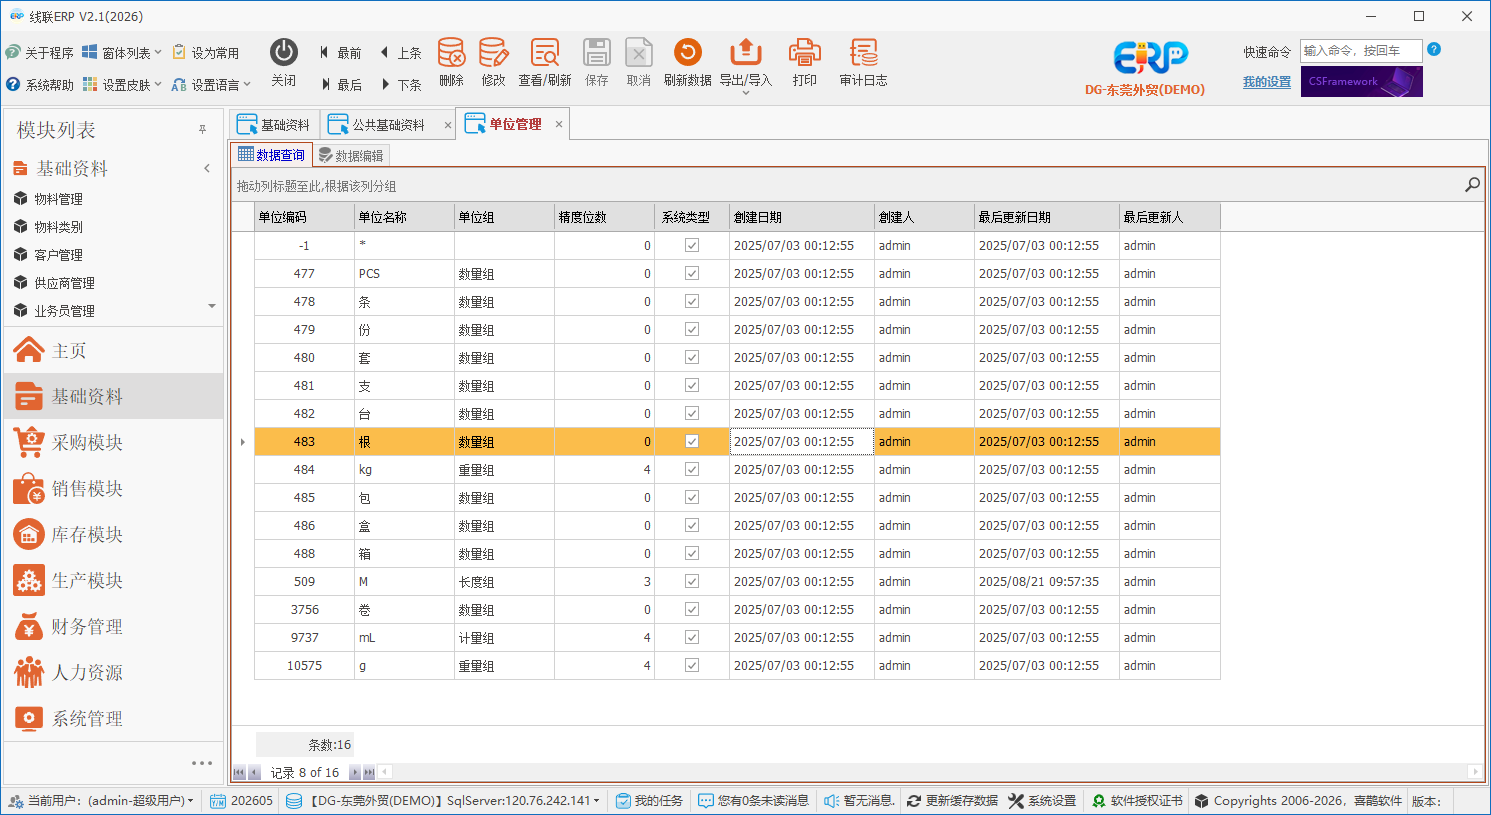This screenshot has height=815, width=1491.
Task: Click the 快速命令 input field
Action: click(x=1360, y=51)
